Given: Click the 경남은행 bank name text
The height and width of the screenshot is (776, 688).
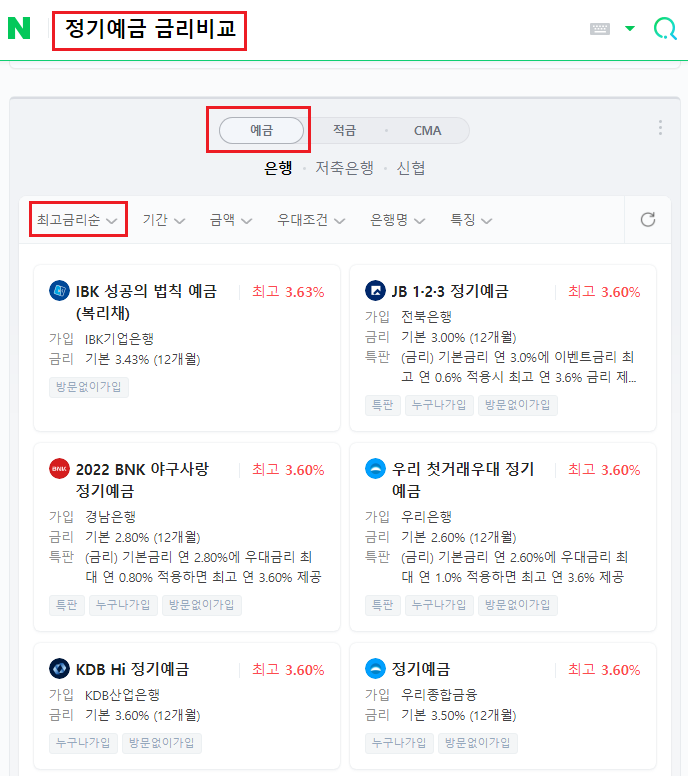Looking at the screenshot, I should pyautogui.click(x=110, y=517).
